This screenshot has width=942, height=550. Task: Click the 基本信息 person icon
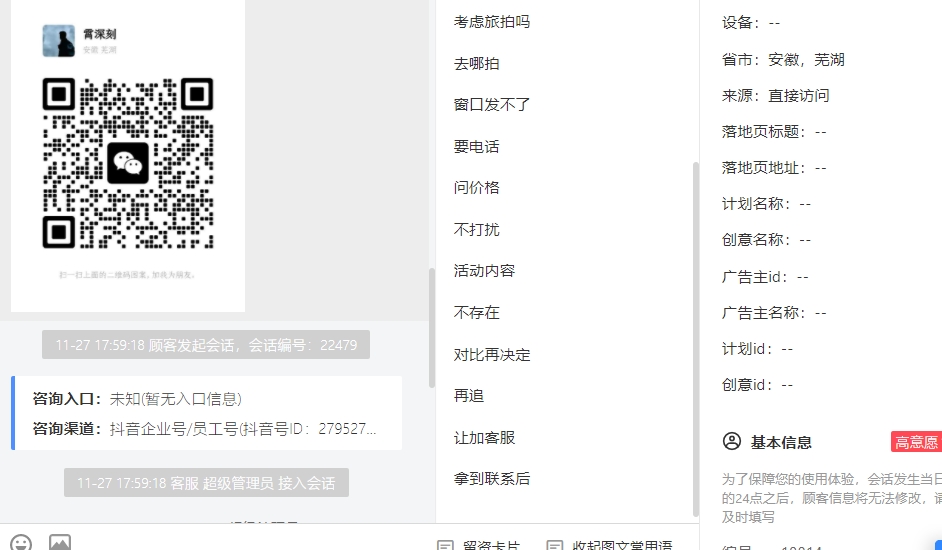732,441
